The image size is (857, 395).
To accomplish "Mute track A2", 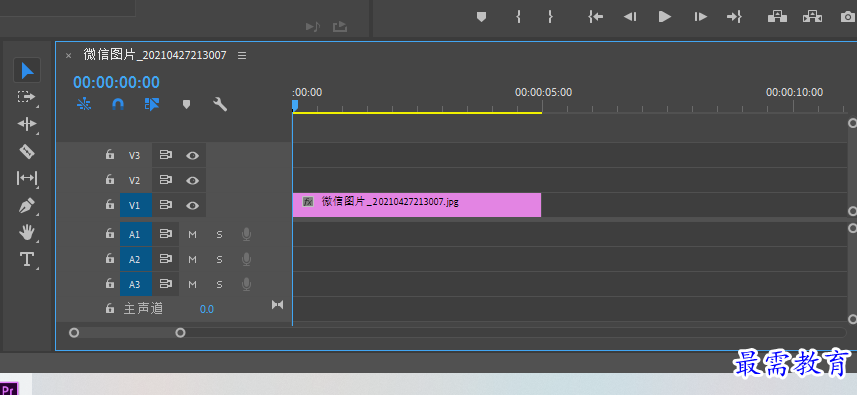I will (192, 260).
